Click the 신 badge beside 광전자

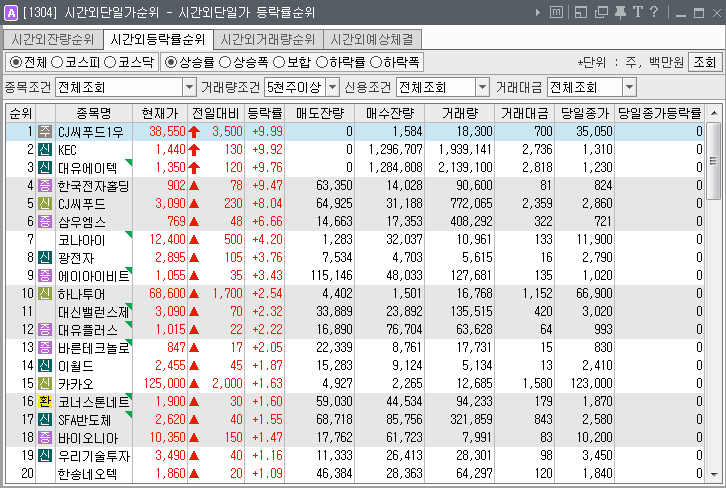44,257
